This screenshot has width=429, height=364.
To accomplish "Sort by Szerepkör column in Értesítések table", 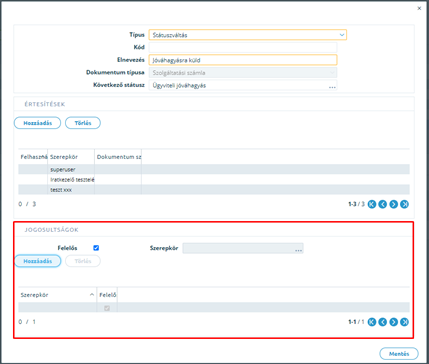I will (71, 156).
